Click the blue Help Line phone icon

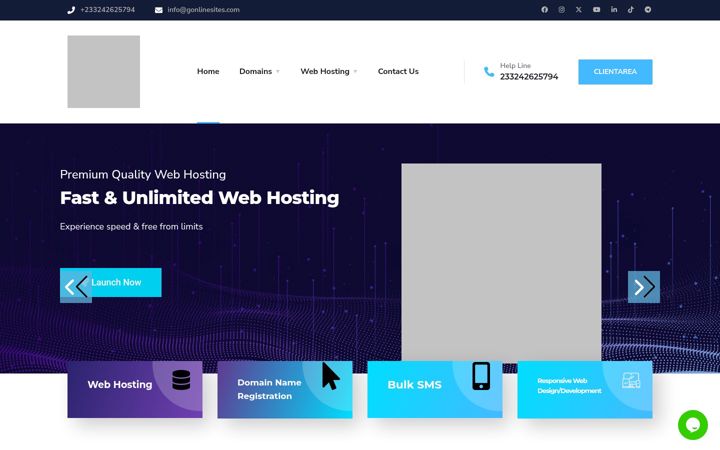489,72
